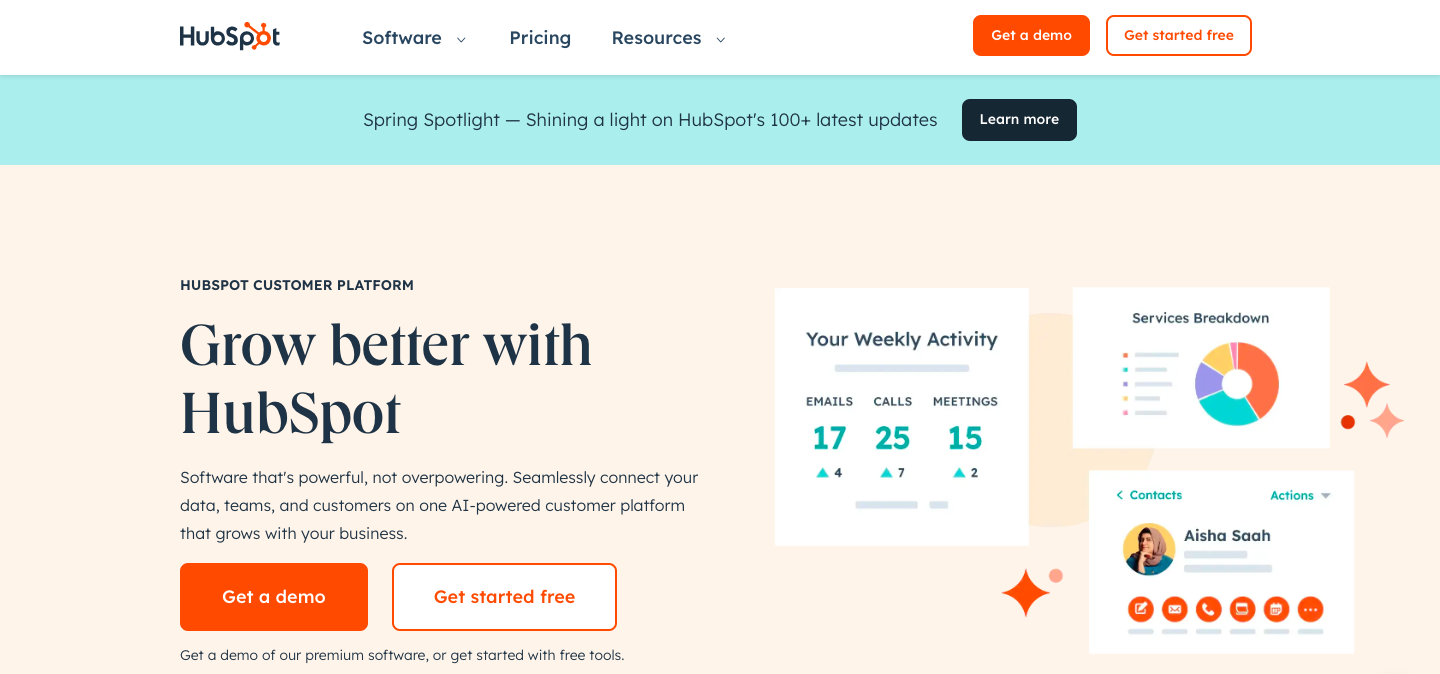Click the calendar meeting icon on contact card

tap(1276, 608)
